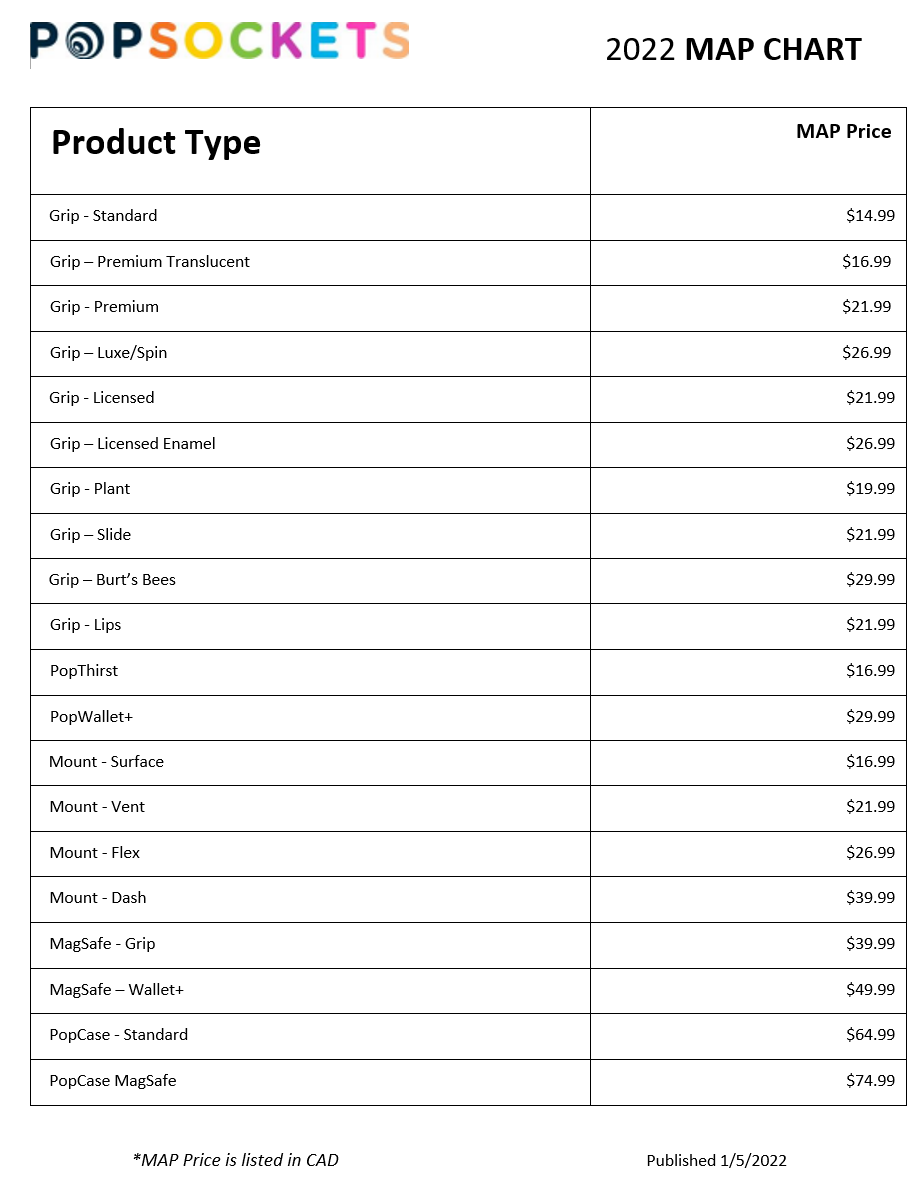This screenshot has height=1188, width=923.
Task: Click the Product Type column header
Action: click(x=156, y=143)
